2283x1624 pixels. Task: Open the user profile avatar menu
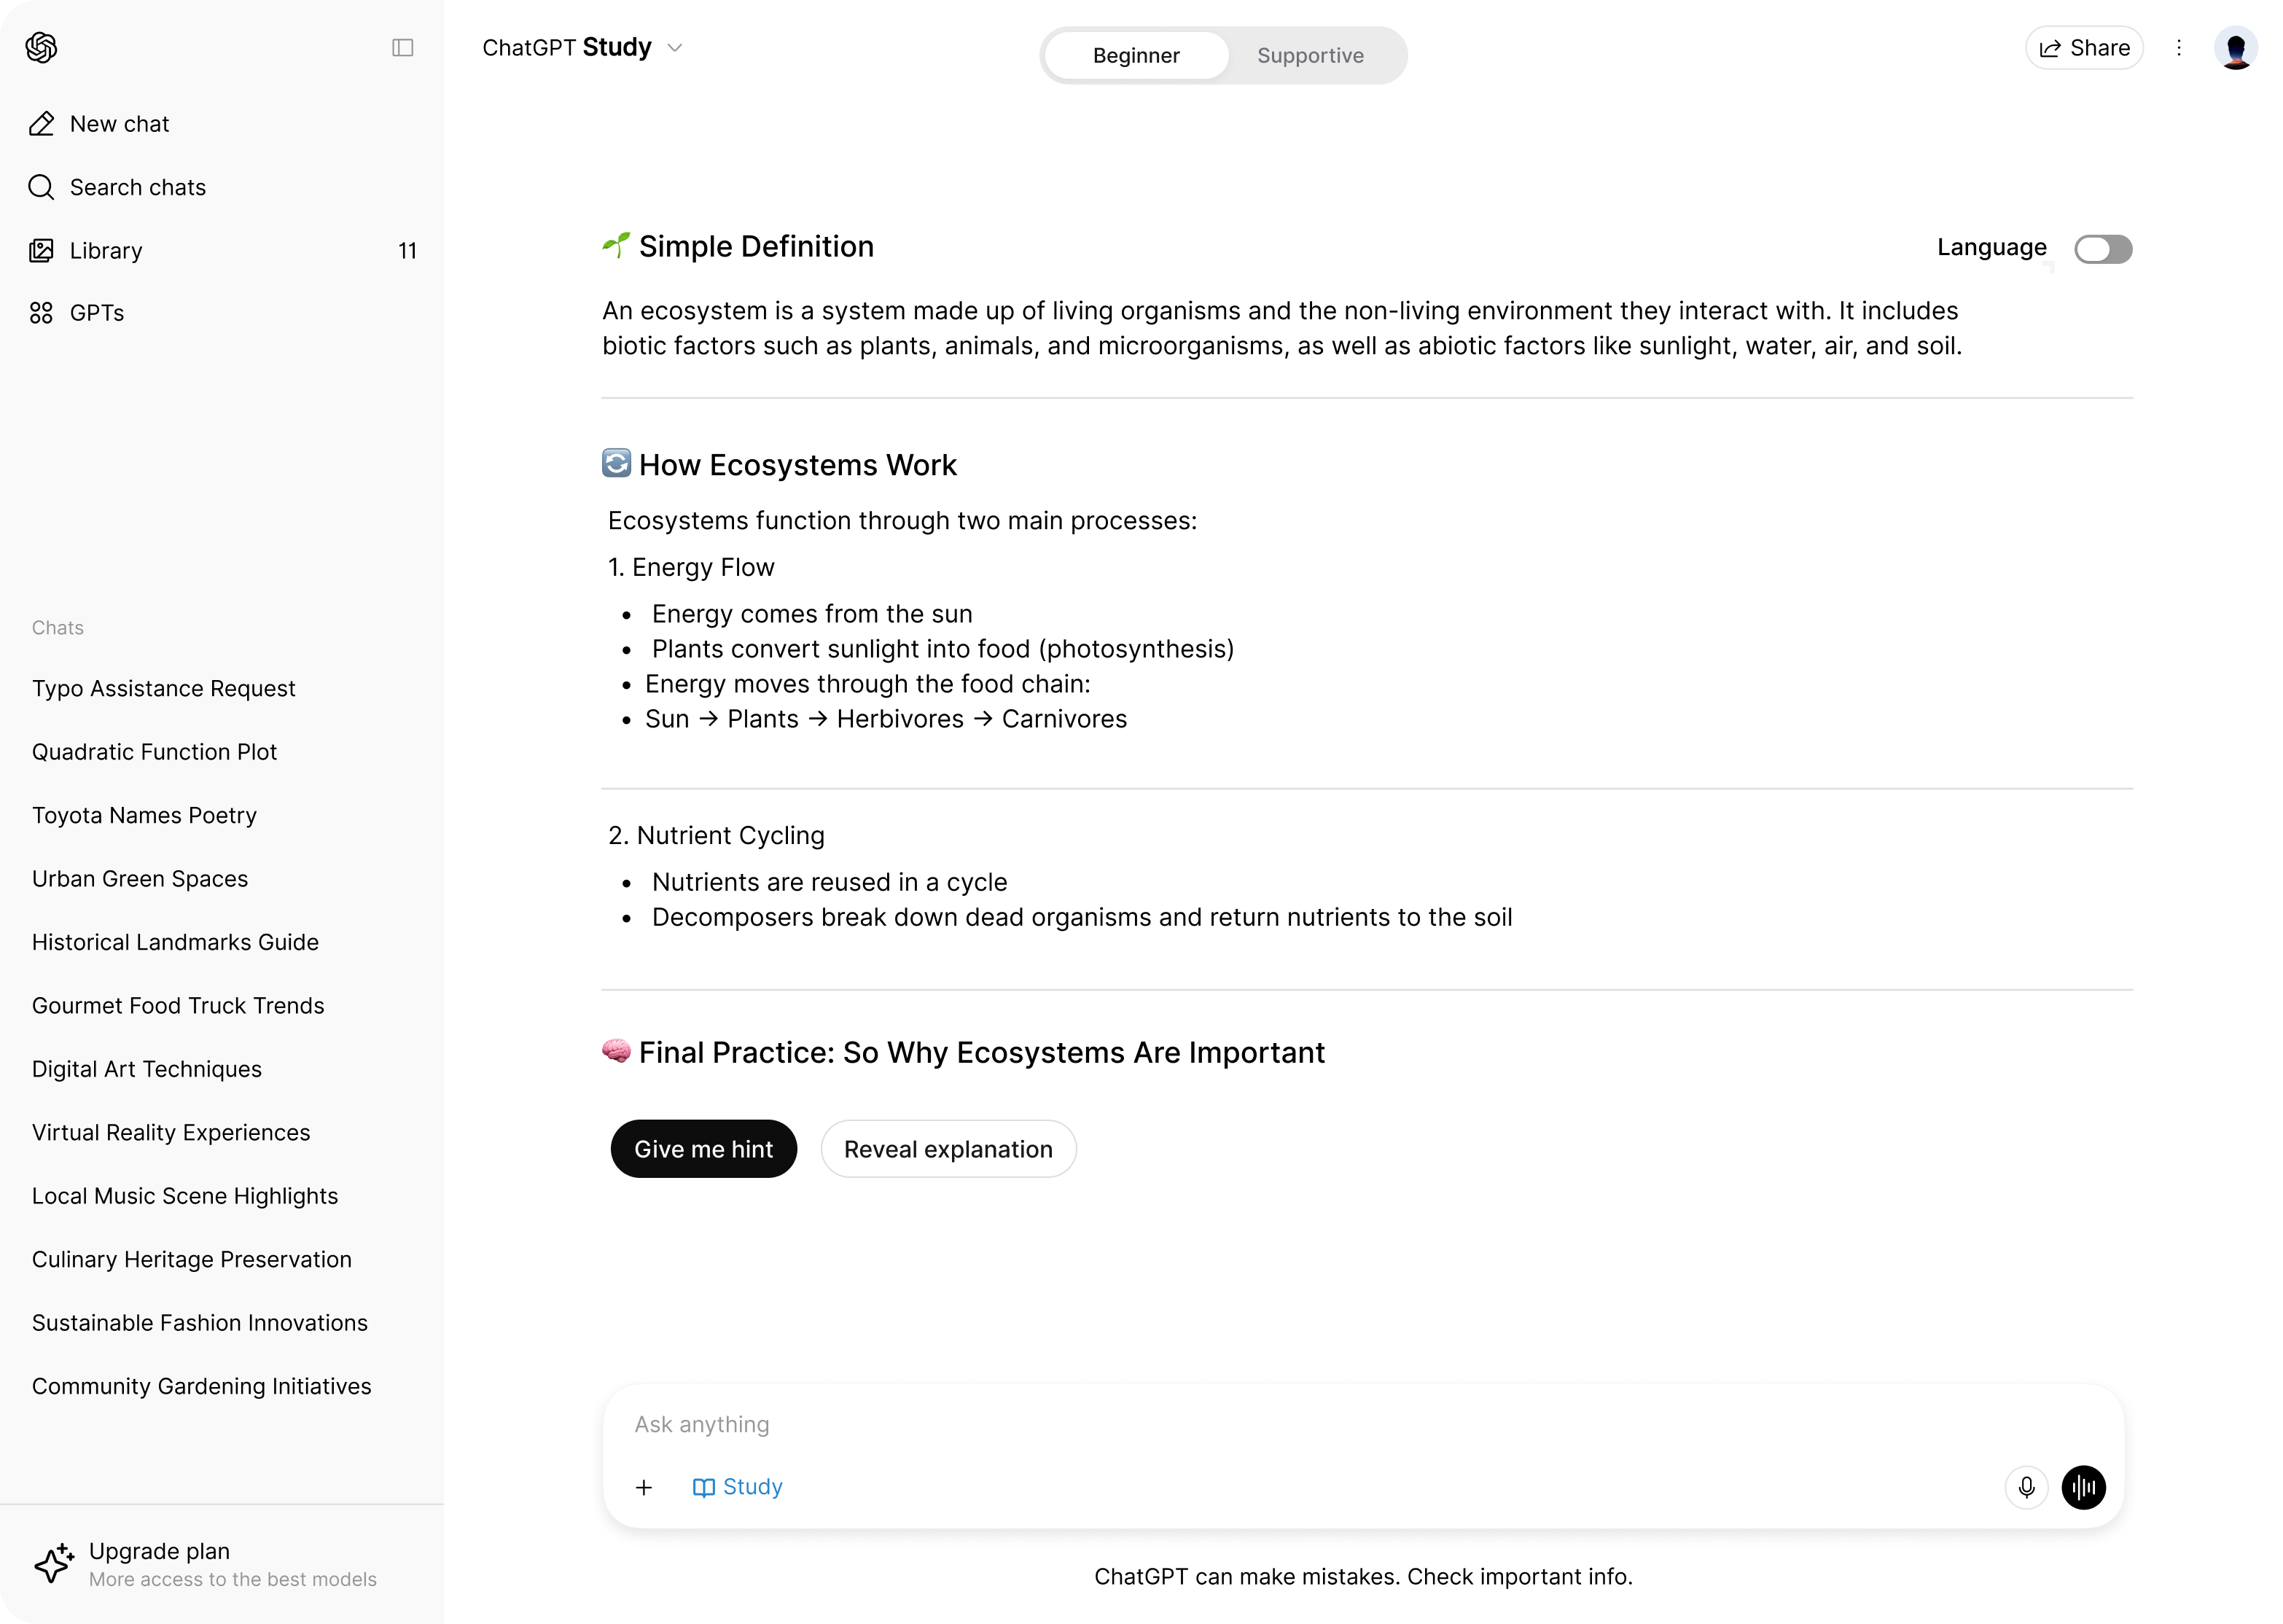[2236, 48]
